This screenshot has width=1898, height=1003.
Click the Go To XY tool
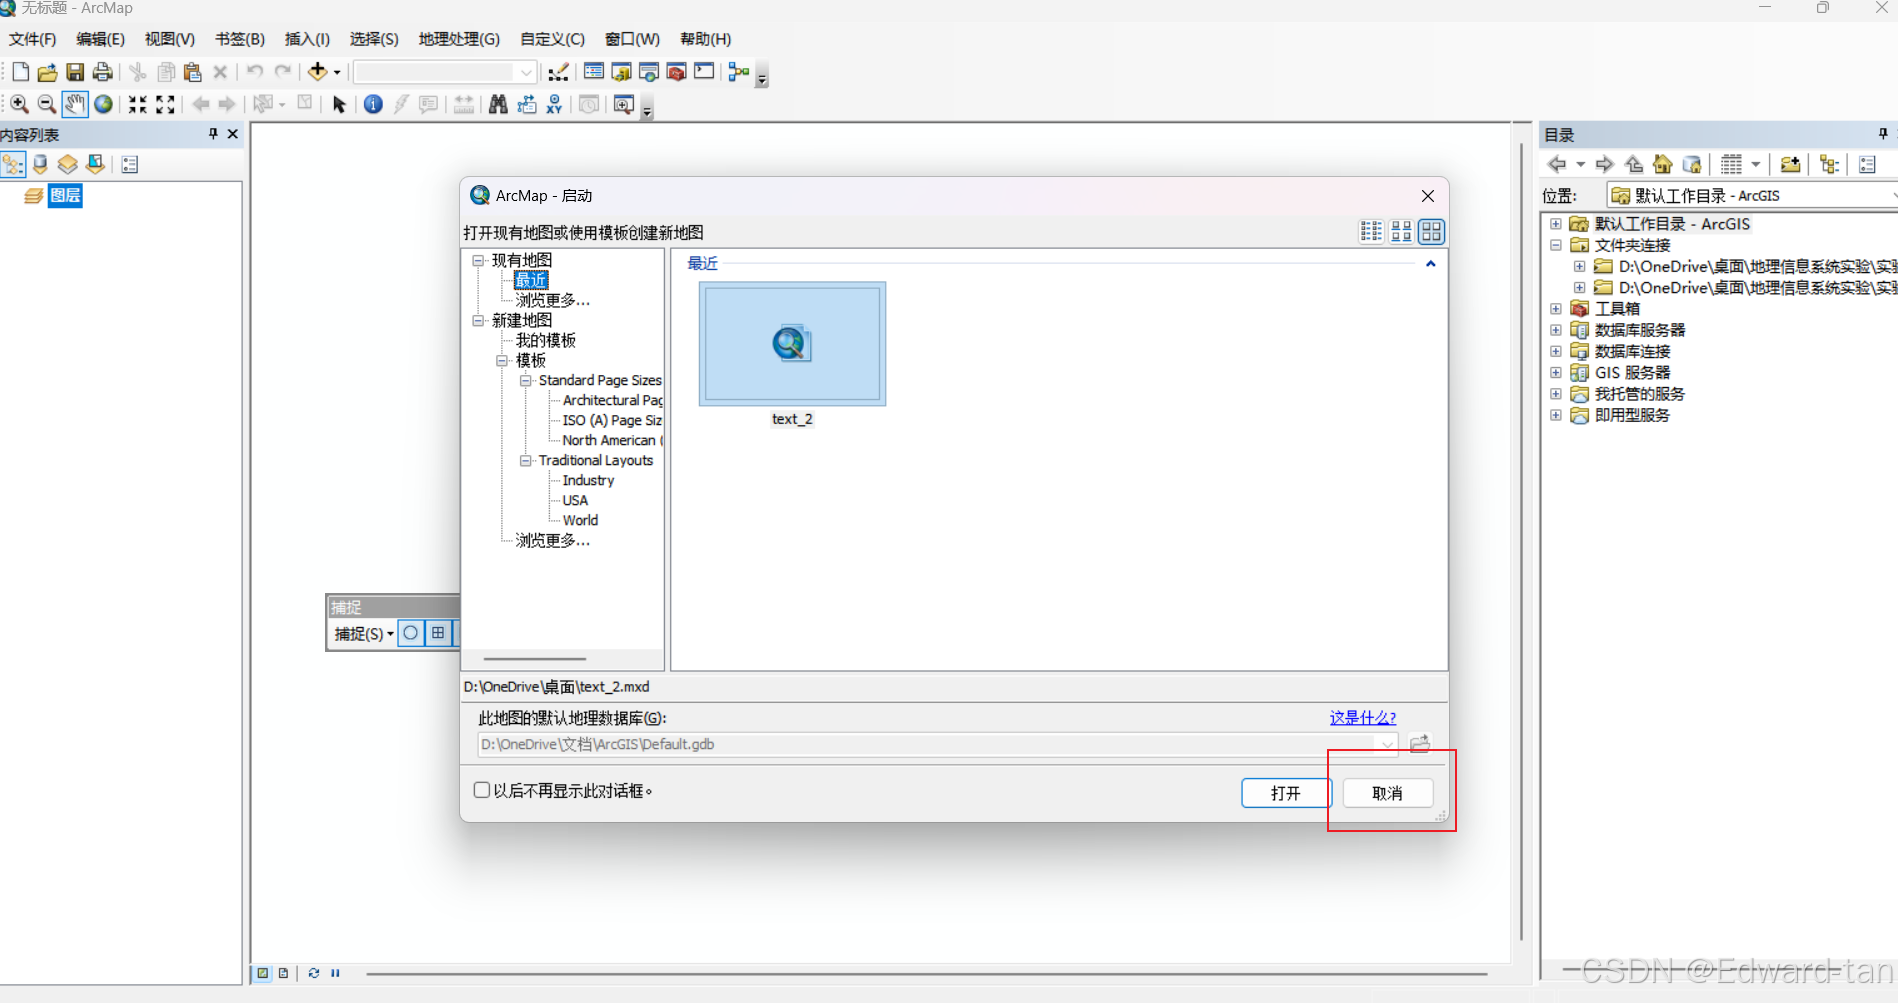(553, 104)
